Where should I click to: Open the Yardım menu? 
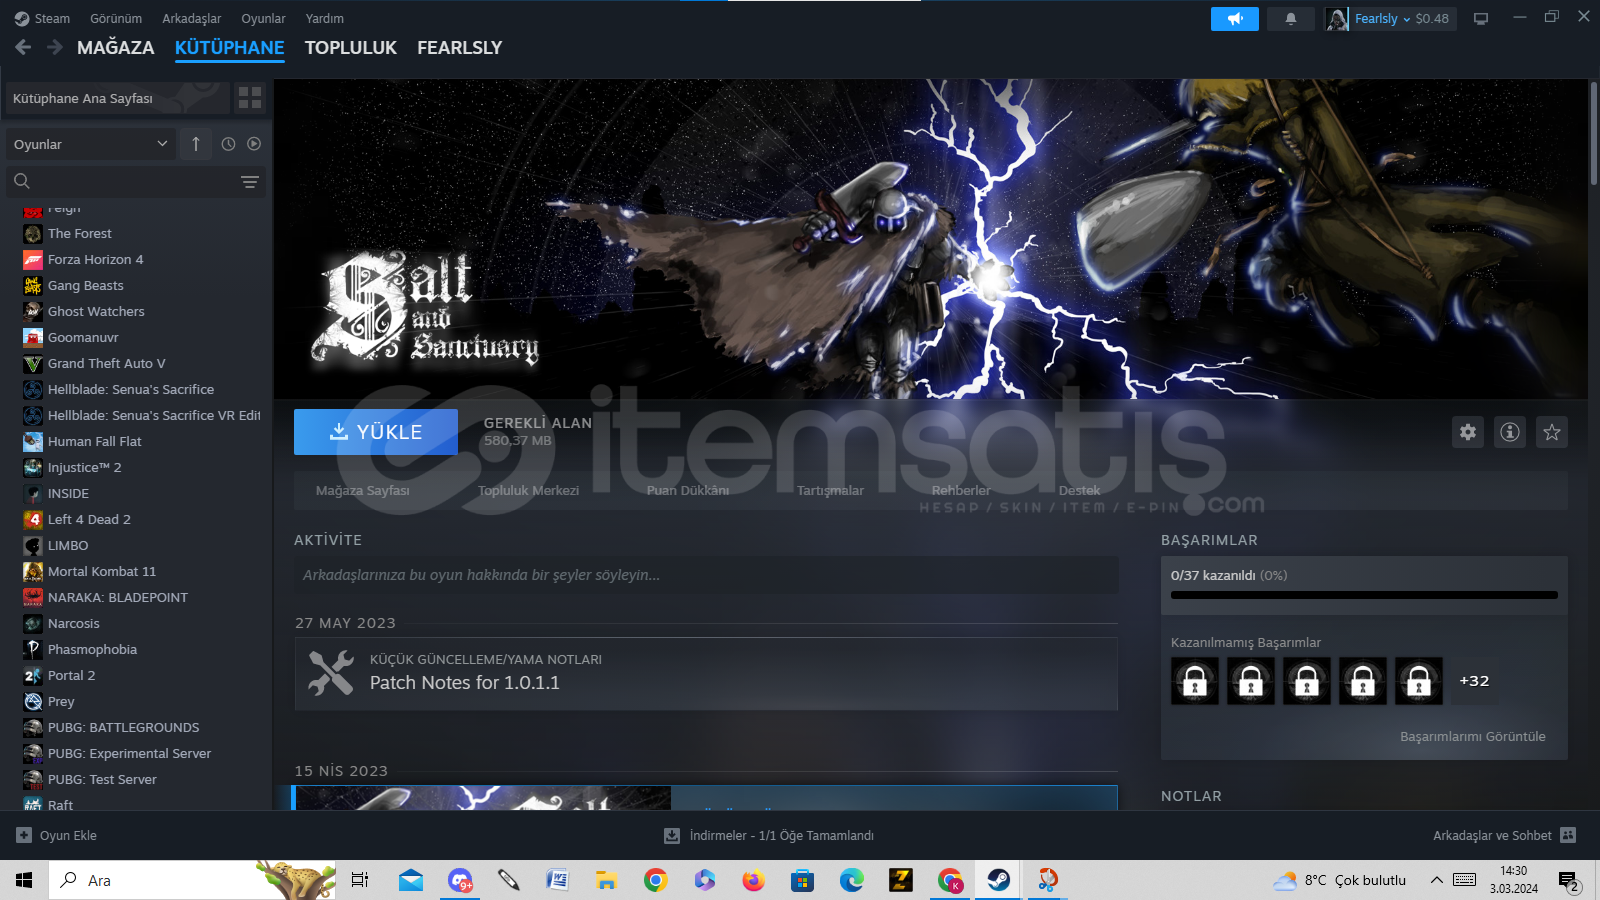[325, 18]
